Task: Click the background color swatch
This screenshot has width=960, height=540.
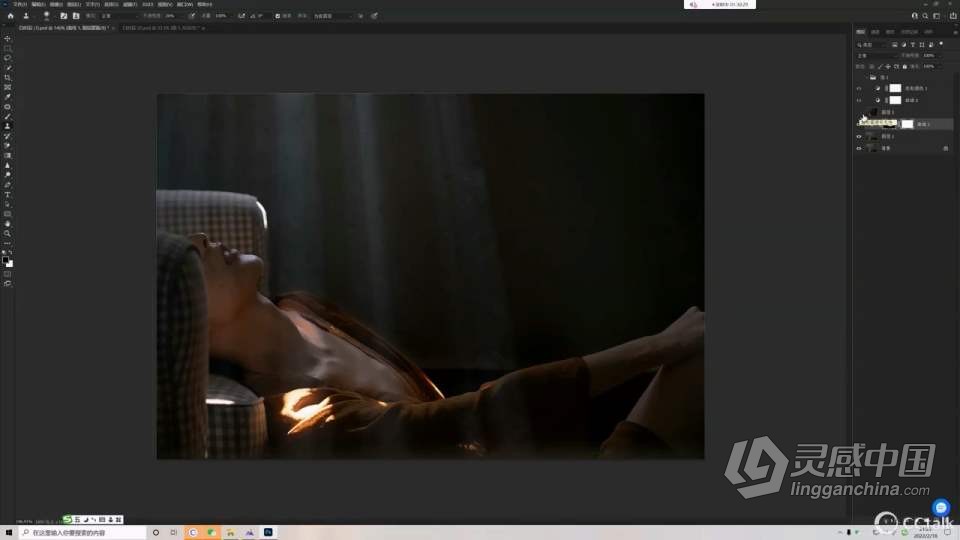Action: point(10,264)
